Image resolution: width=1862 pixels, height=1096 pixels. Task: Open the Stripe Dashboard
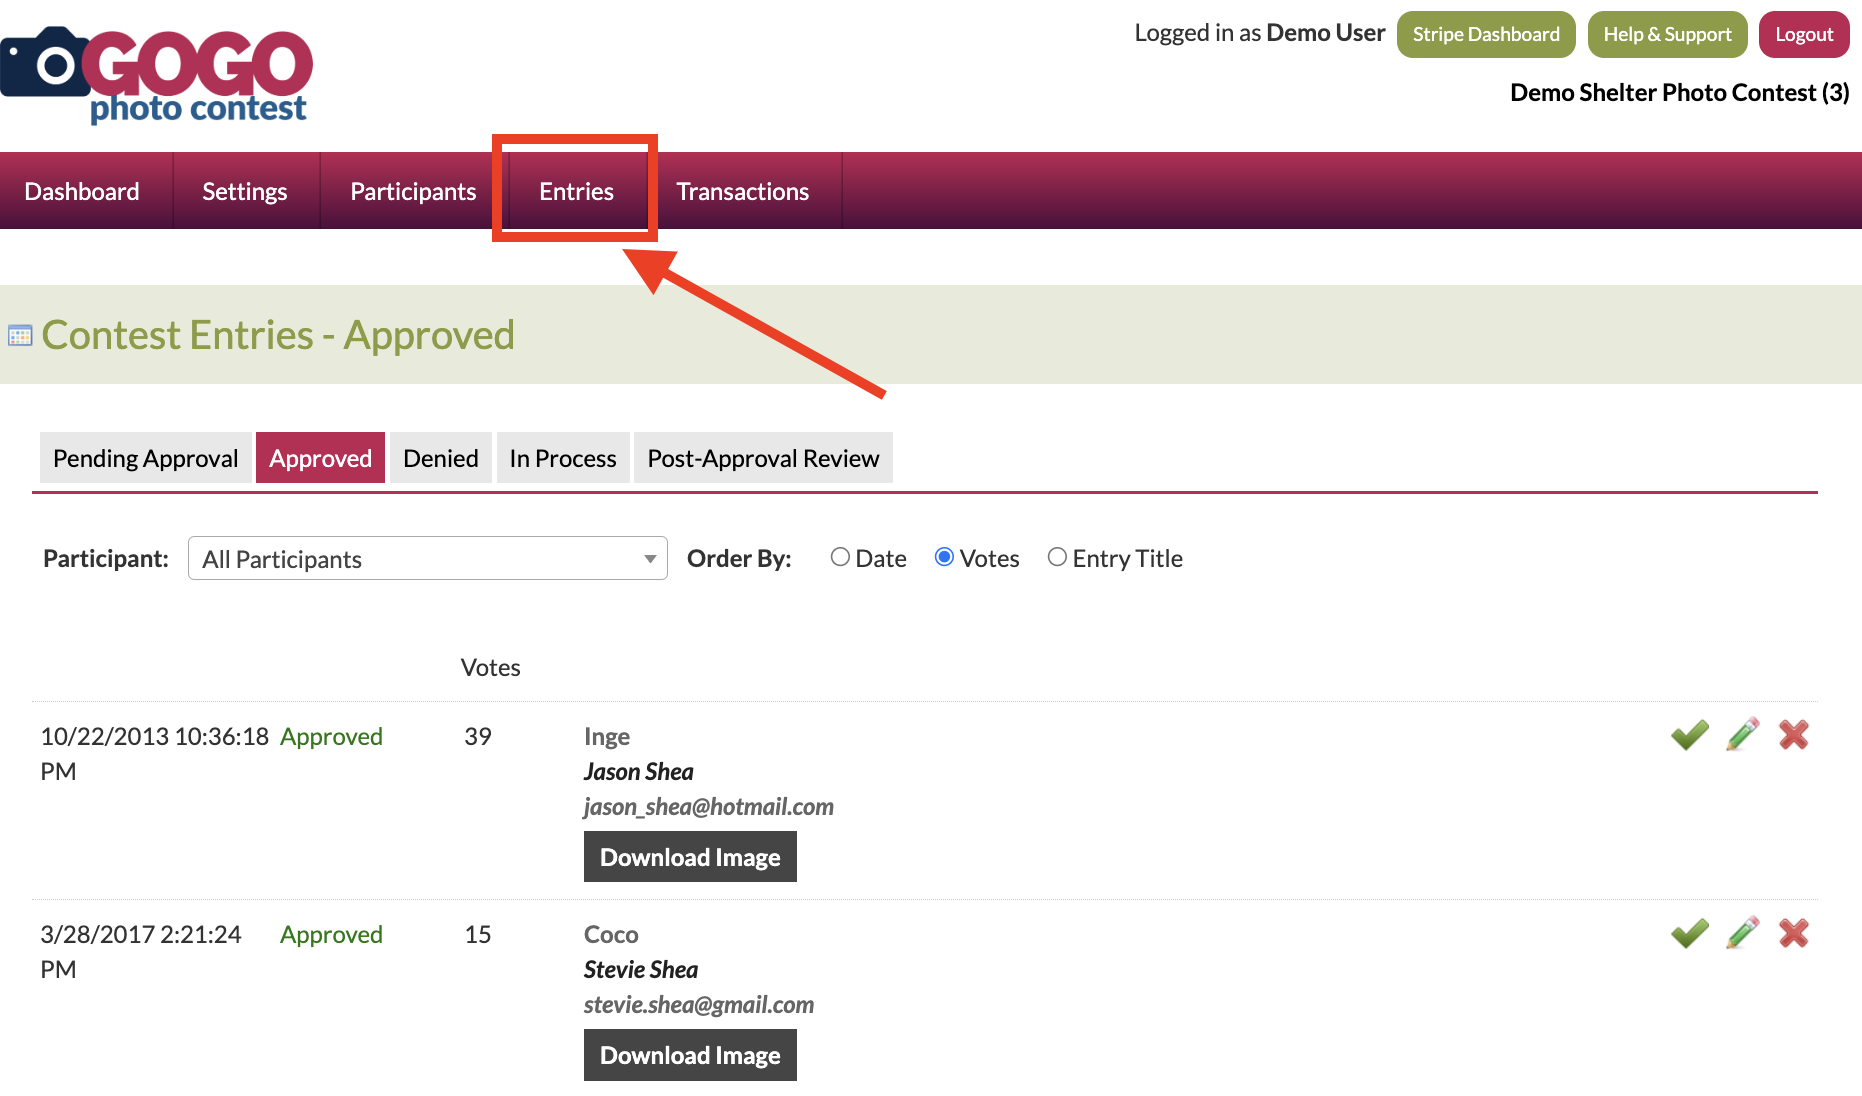[x=1485, y=35]
